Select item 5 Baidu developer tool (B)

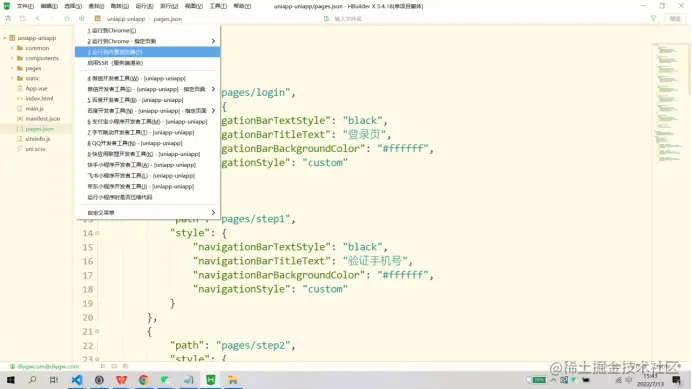(147, 100)
